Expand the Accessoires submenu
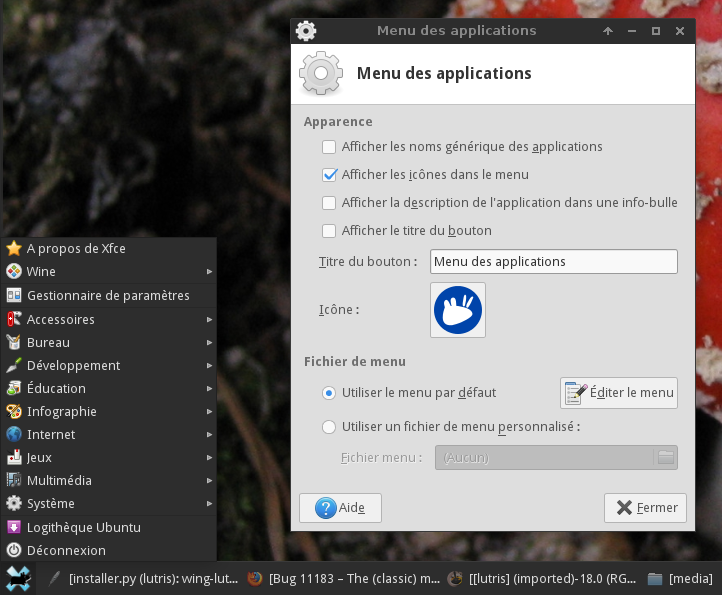The image size is (722, 595). (x=108, y=320)
